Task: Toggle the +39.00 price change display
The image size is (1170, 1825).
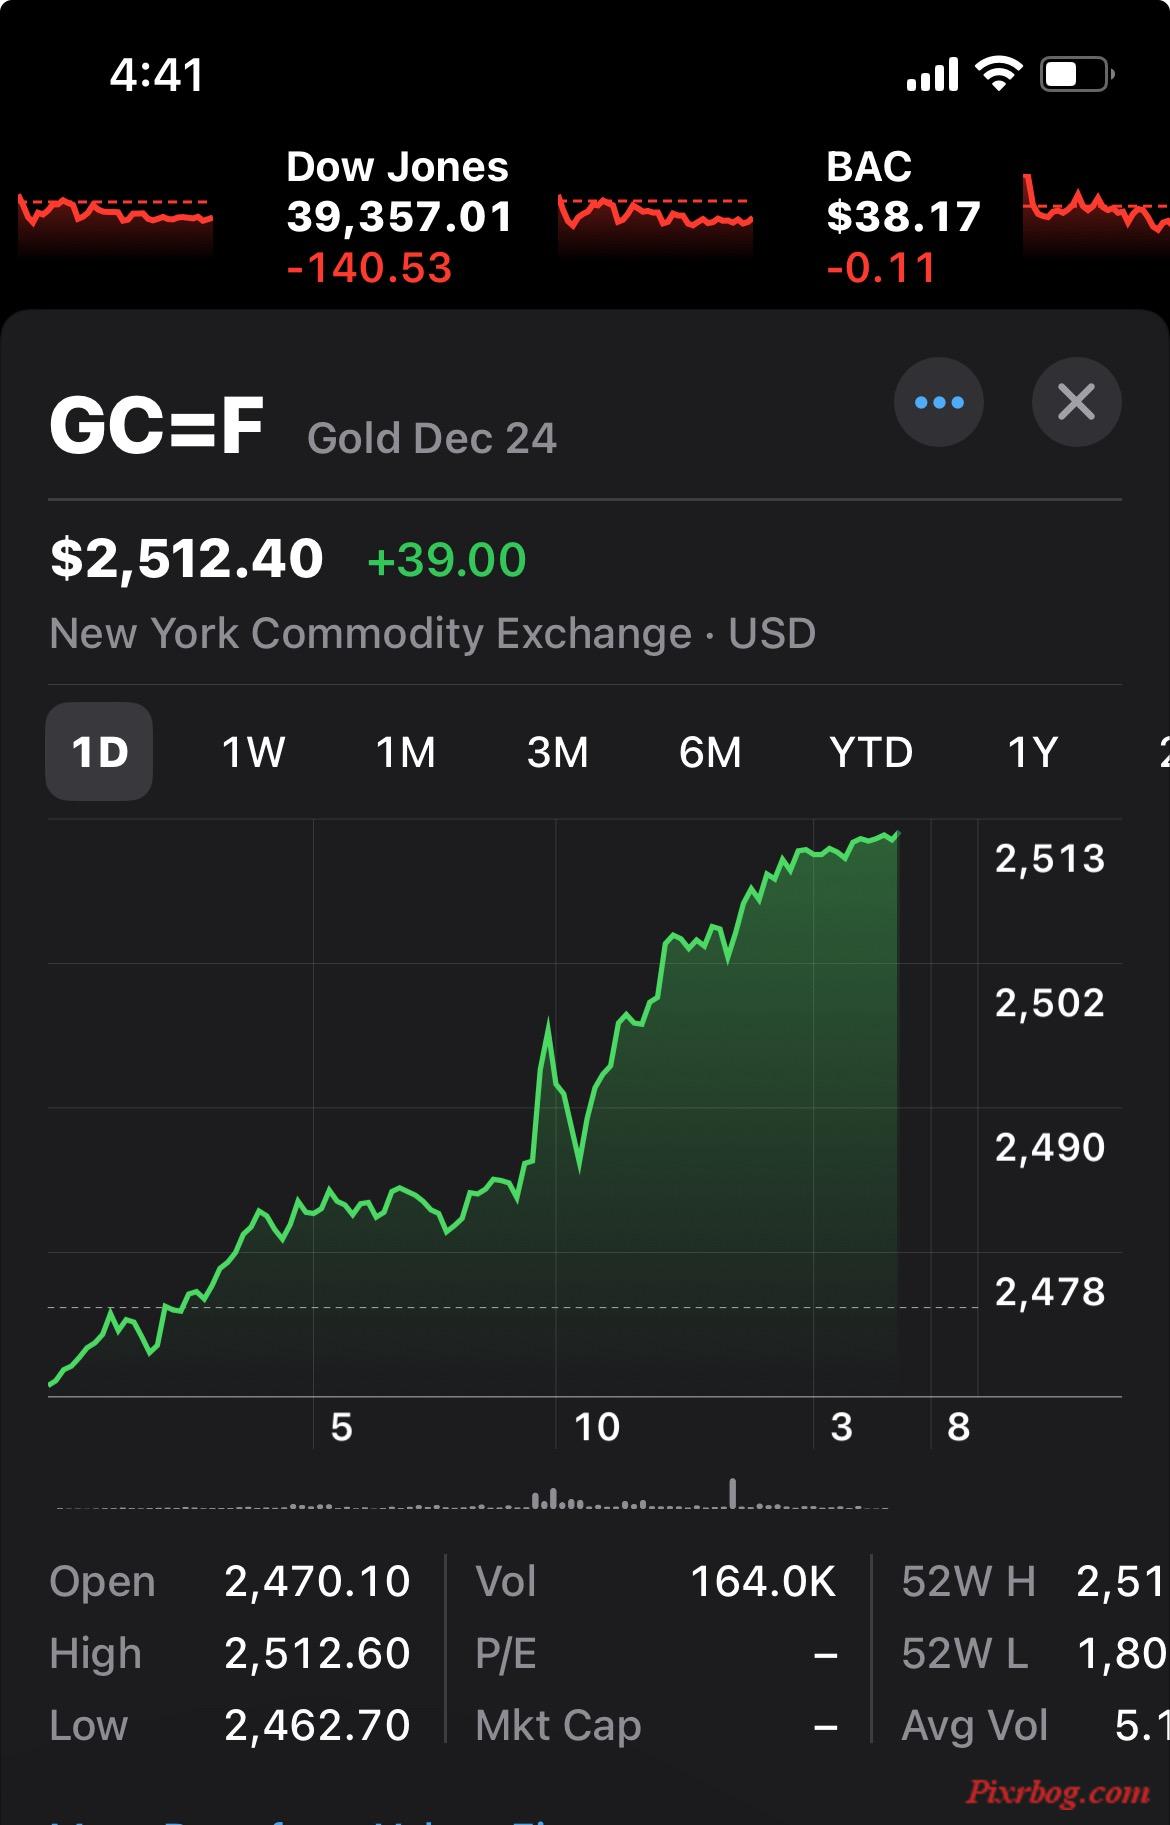Action: 446,560
